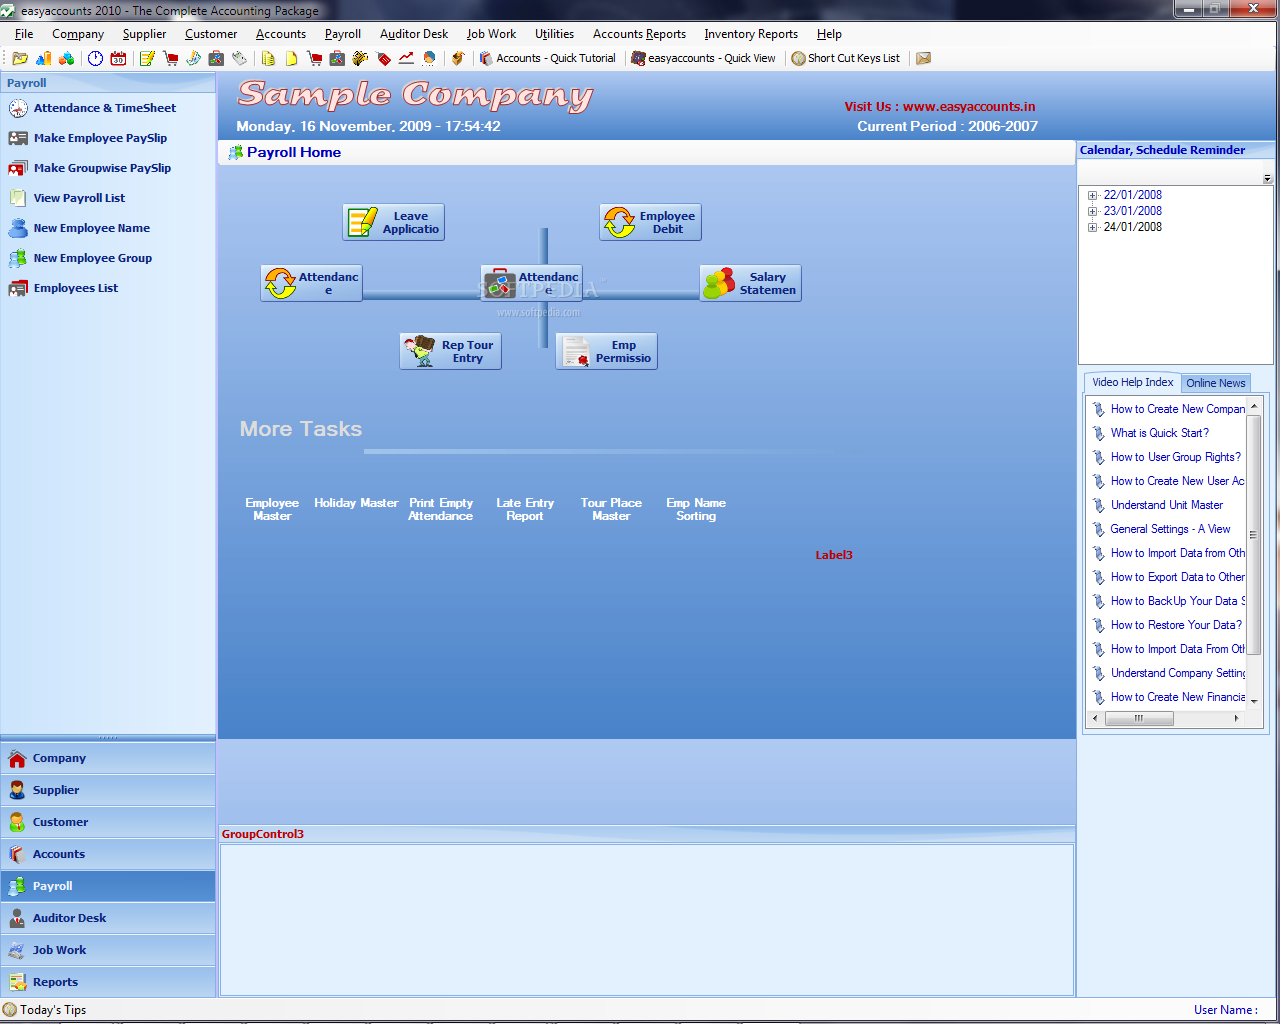Open the Utilities menu
1280x1024 pixels.
(554, 34)
